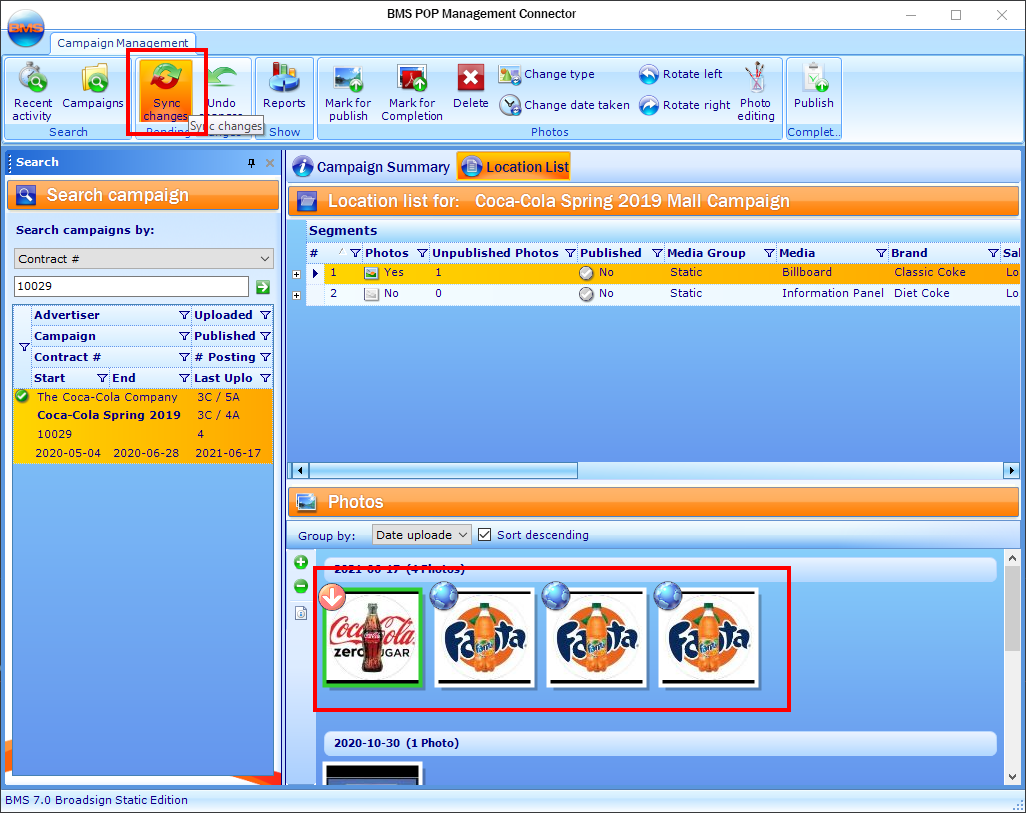Image resolution: width=1026 pixels, height=813 pixels.
Task: Open the Search campaigns by dropdown
Action: tap(143, 259)
